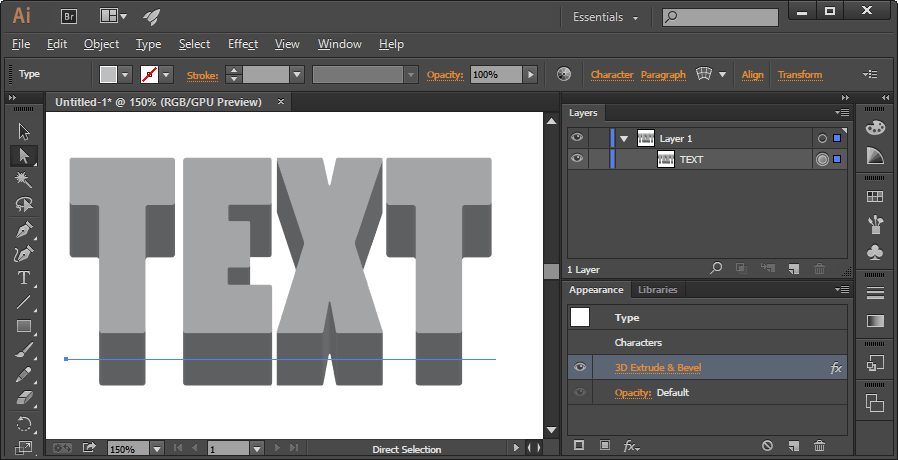Select the Rotate tool
Screen dimensions: 898x460
(x=23, y=424)
